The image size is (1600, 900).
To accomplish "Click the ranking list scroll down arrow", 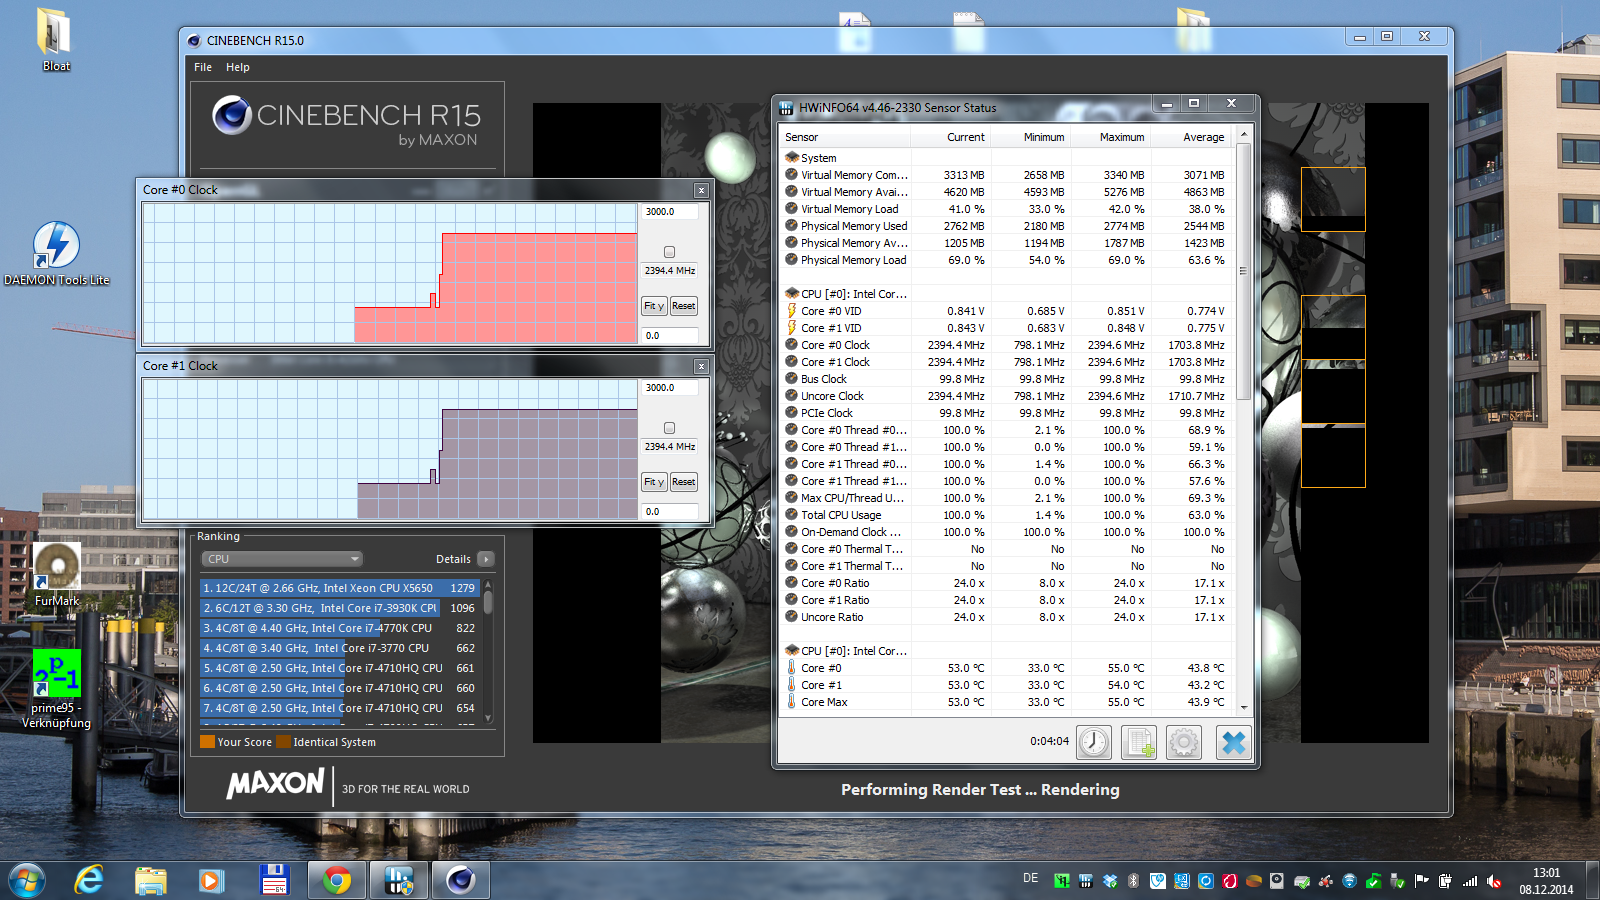I will pos(489,717).
